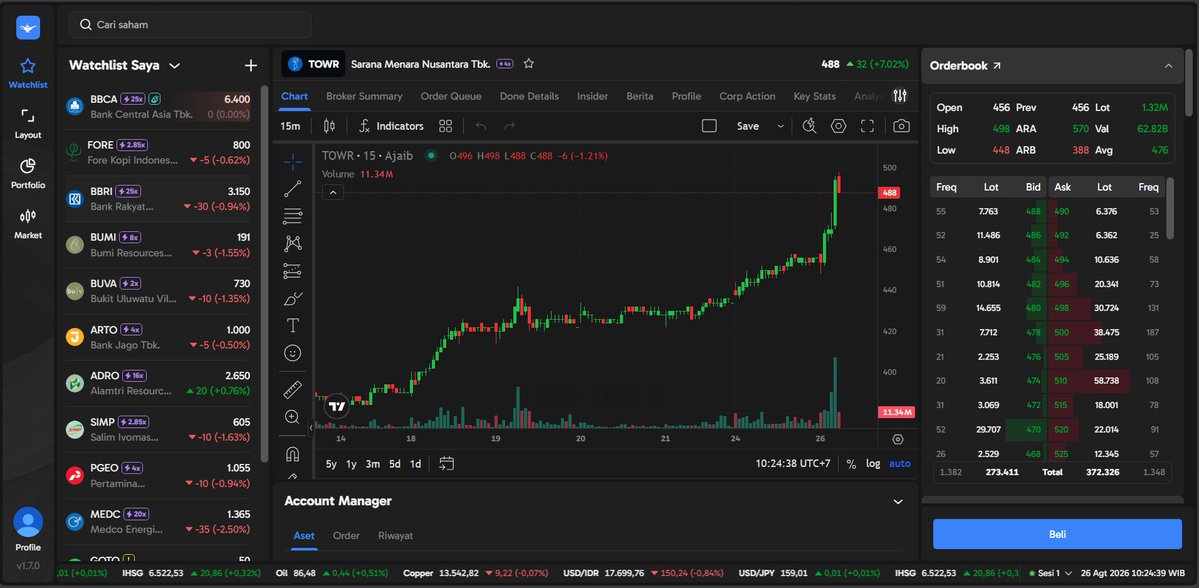Expand the Watchlist Saya dropdown
This screenshot has width=1199, height=588.
pyautogui.click(x=174, y=66)
